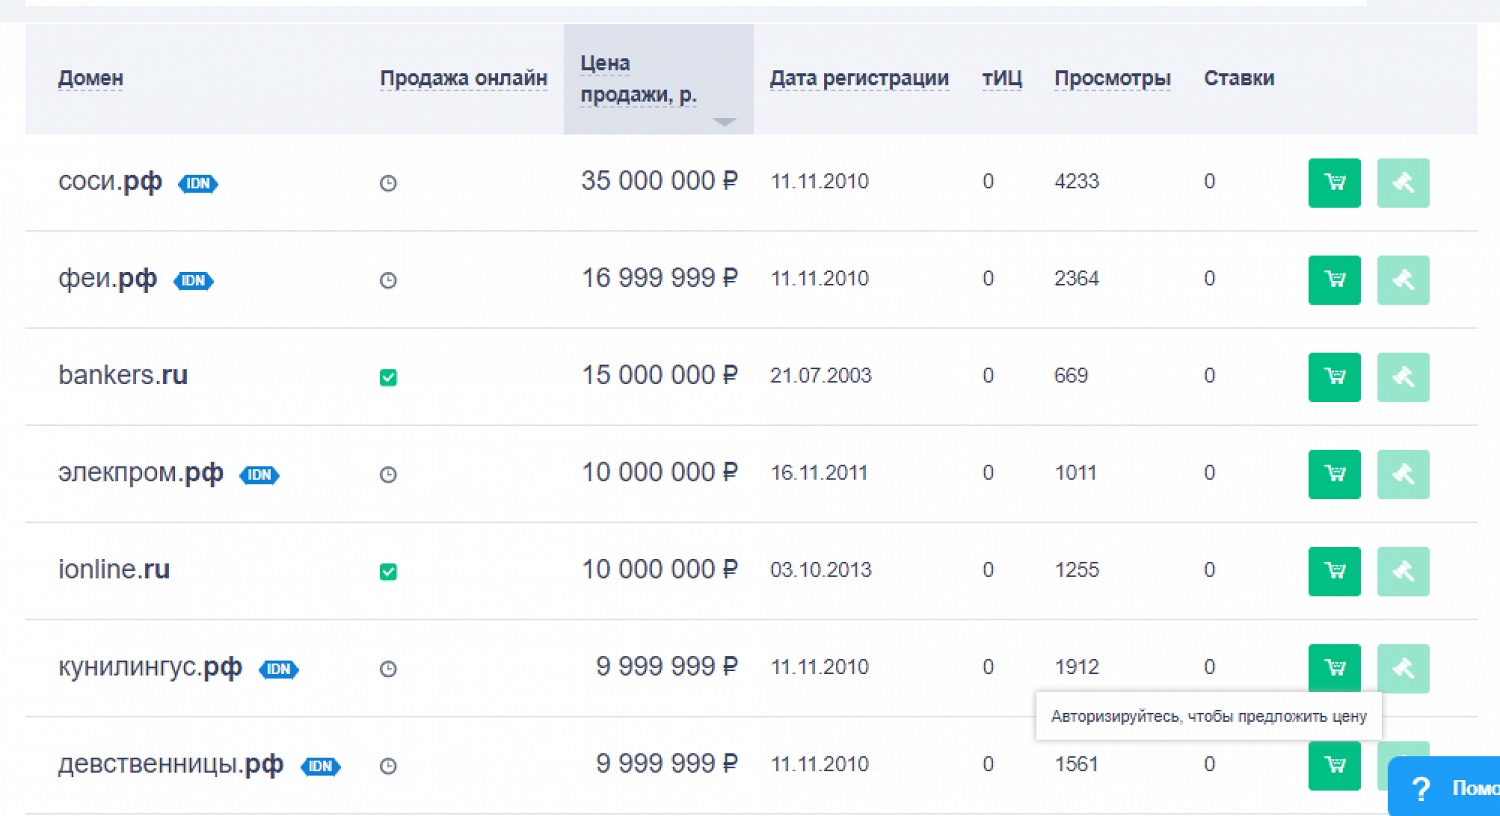Click auction hammer icon for соси.рф

click(1403, 183)
